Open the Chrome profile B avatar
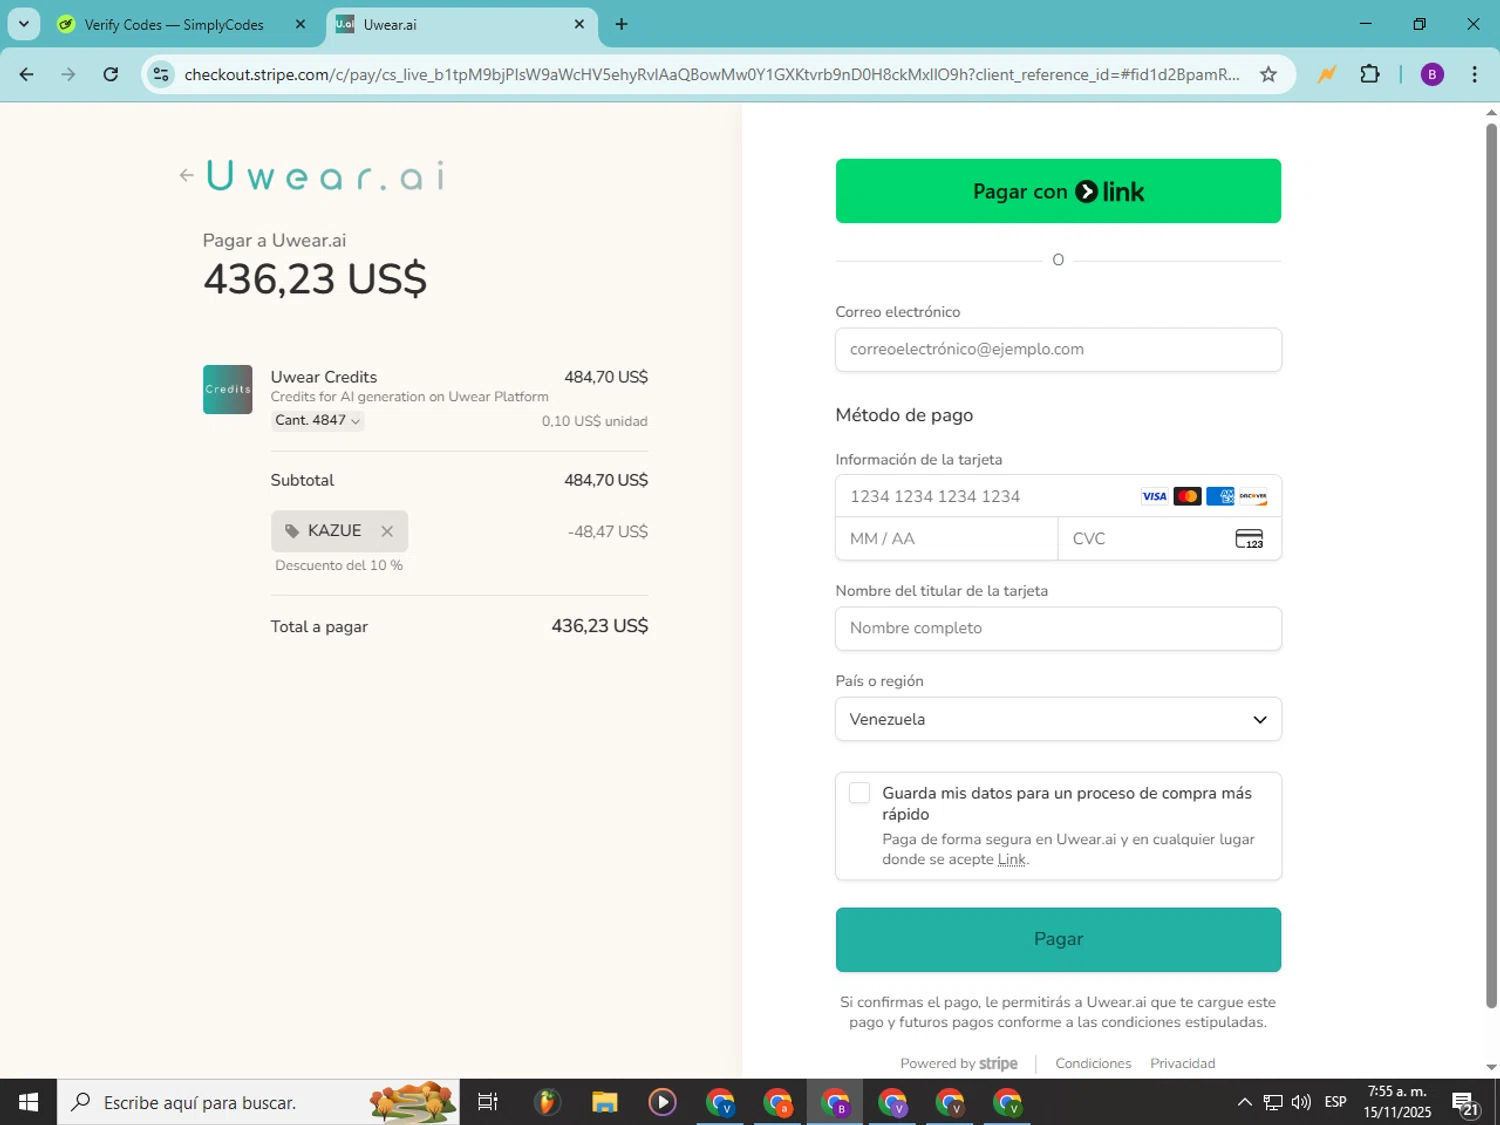This screenshot has width=1500, height=1125. [1432, 75]
